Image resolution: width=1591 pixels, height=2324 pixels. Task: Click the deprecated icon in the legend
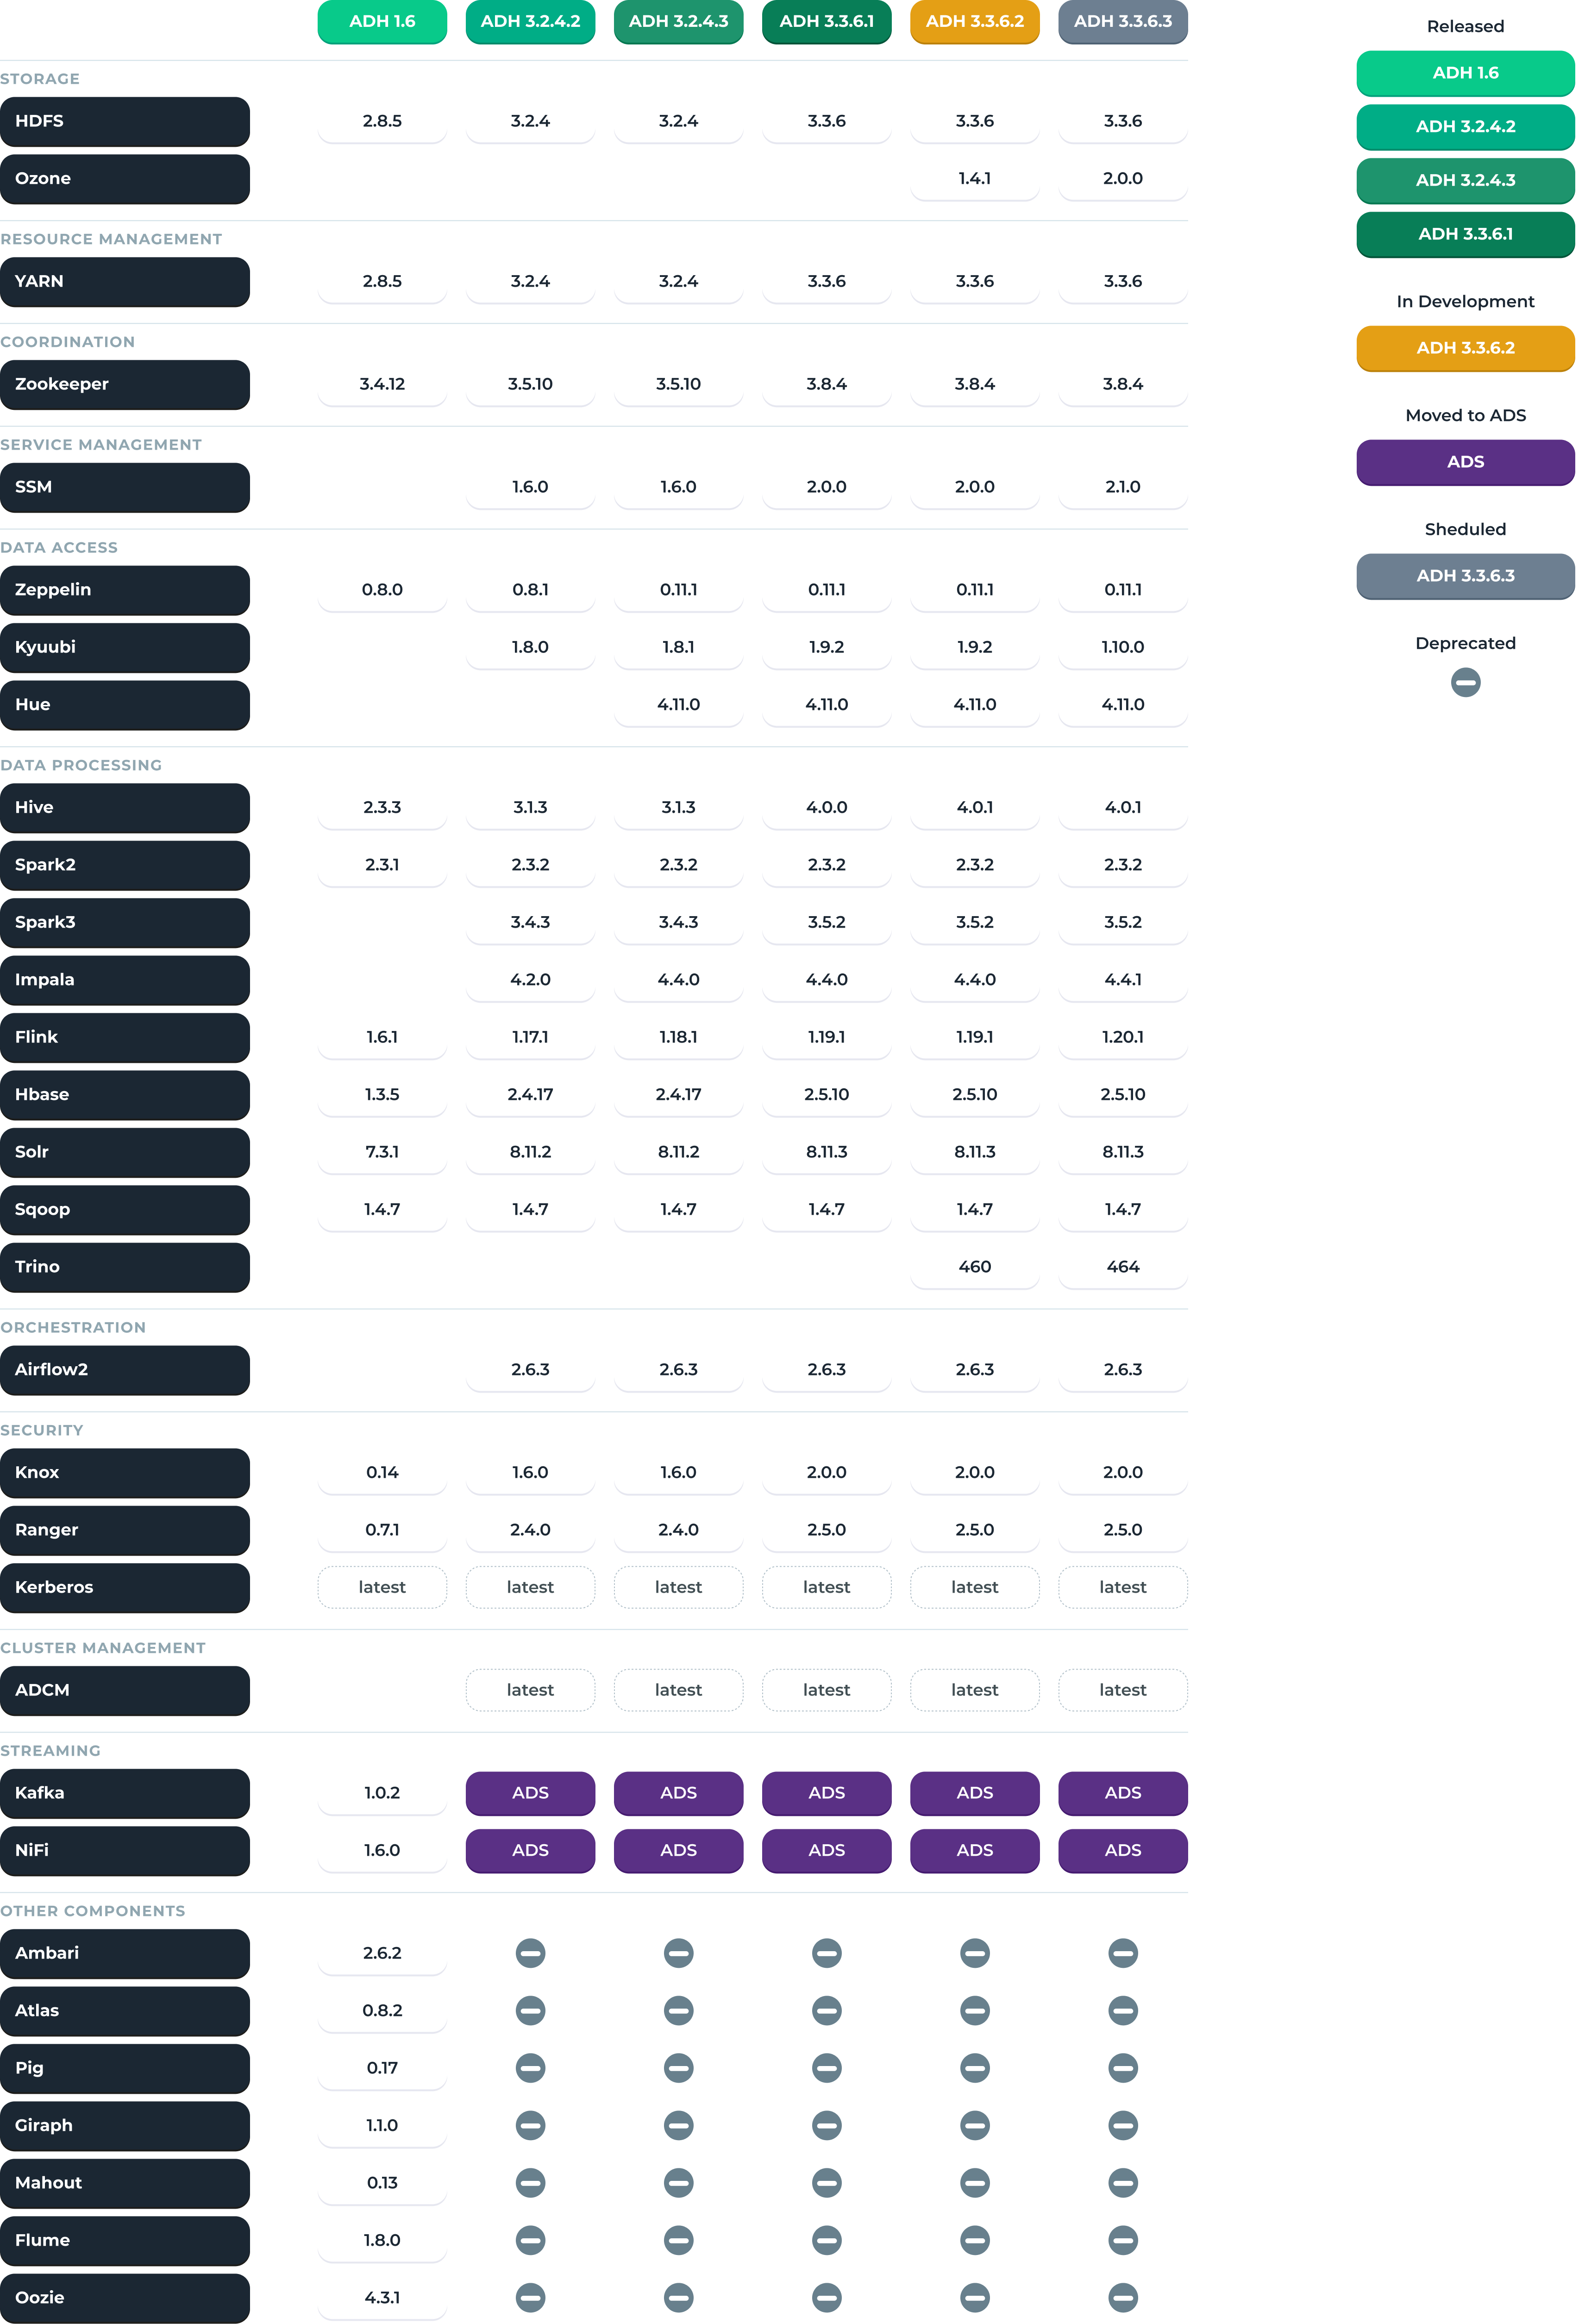coord(1465,682)
